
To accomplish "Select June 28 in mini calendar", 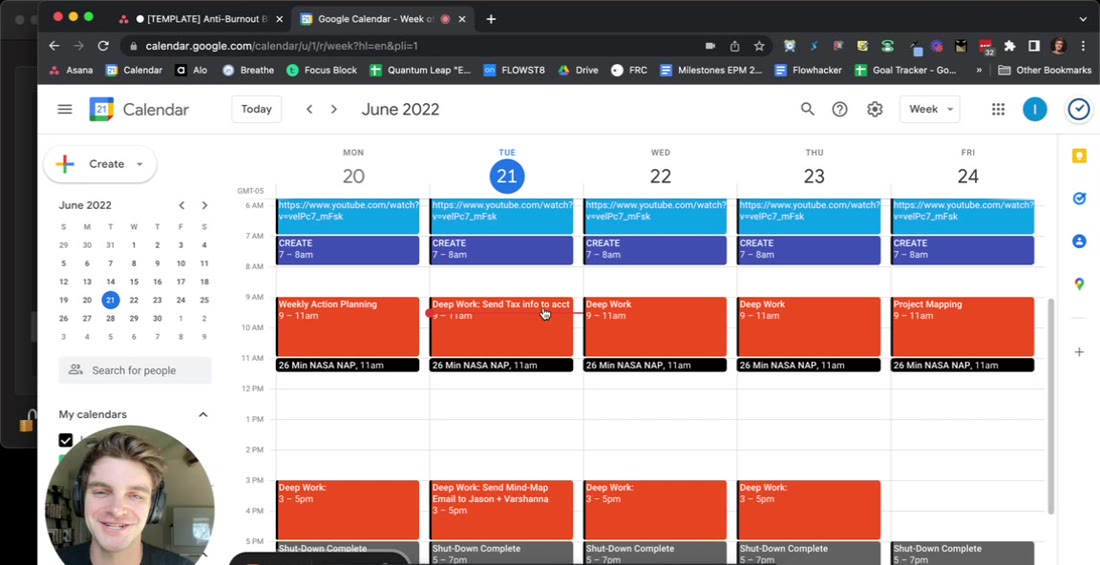I will point(110,319).
